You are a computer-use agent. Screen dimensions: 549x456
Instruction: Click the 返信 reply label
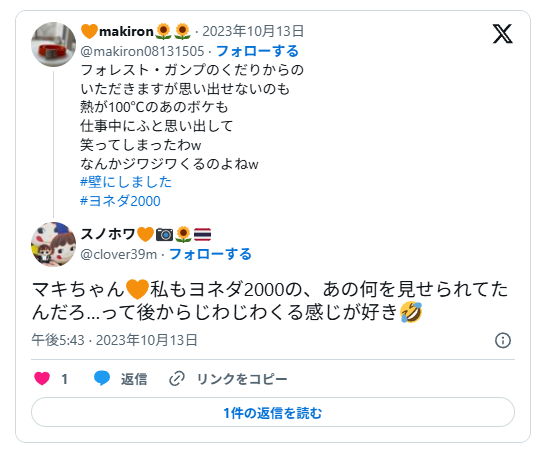pos(134,379)
